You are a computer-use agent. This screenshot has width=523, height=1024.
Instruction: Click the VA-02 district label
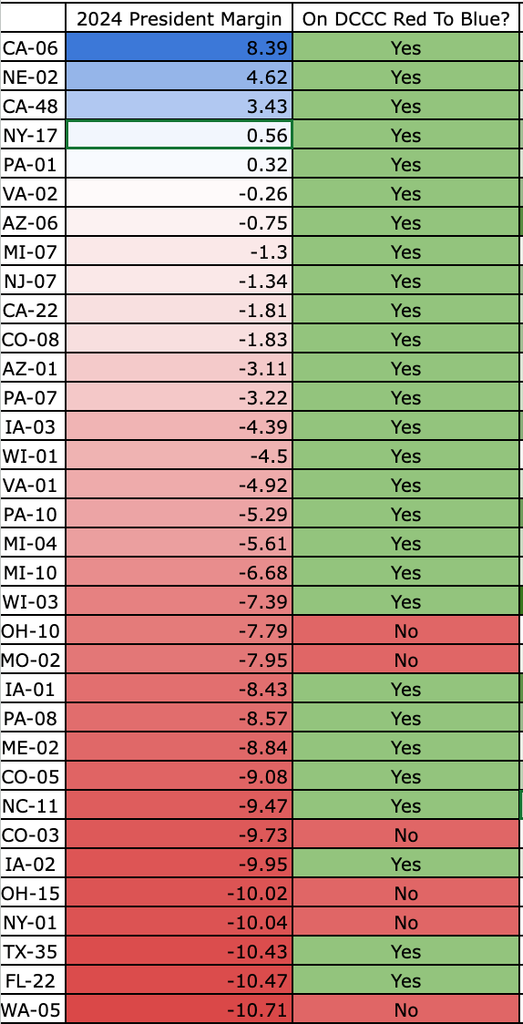point(33,193)
